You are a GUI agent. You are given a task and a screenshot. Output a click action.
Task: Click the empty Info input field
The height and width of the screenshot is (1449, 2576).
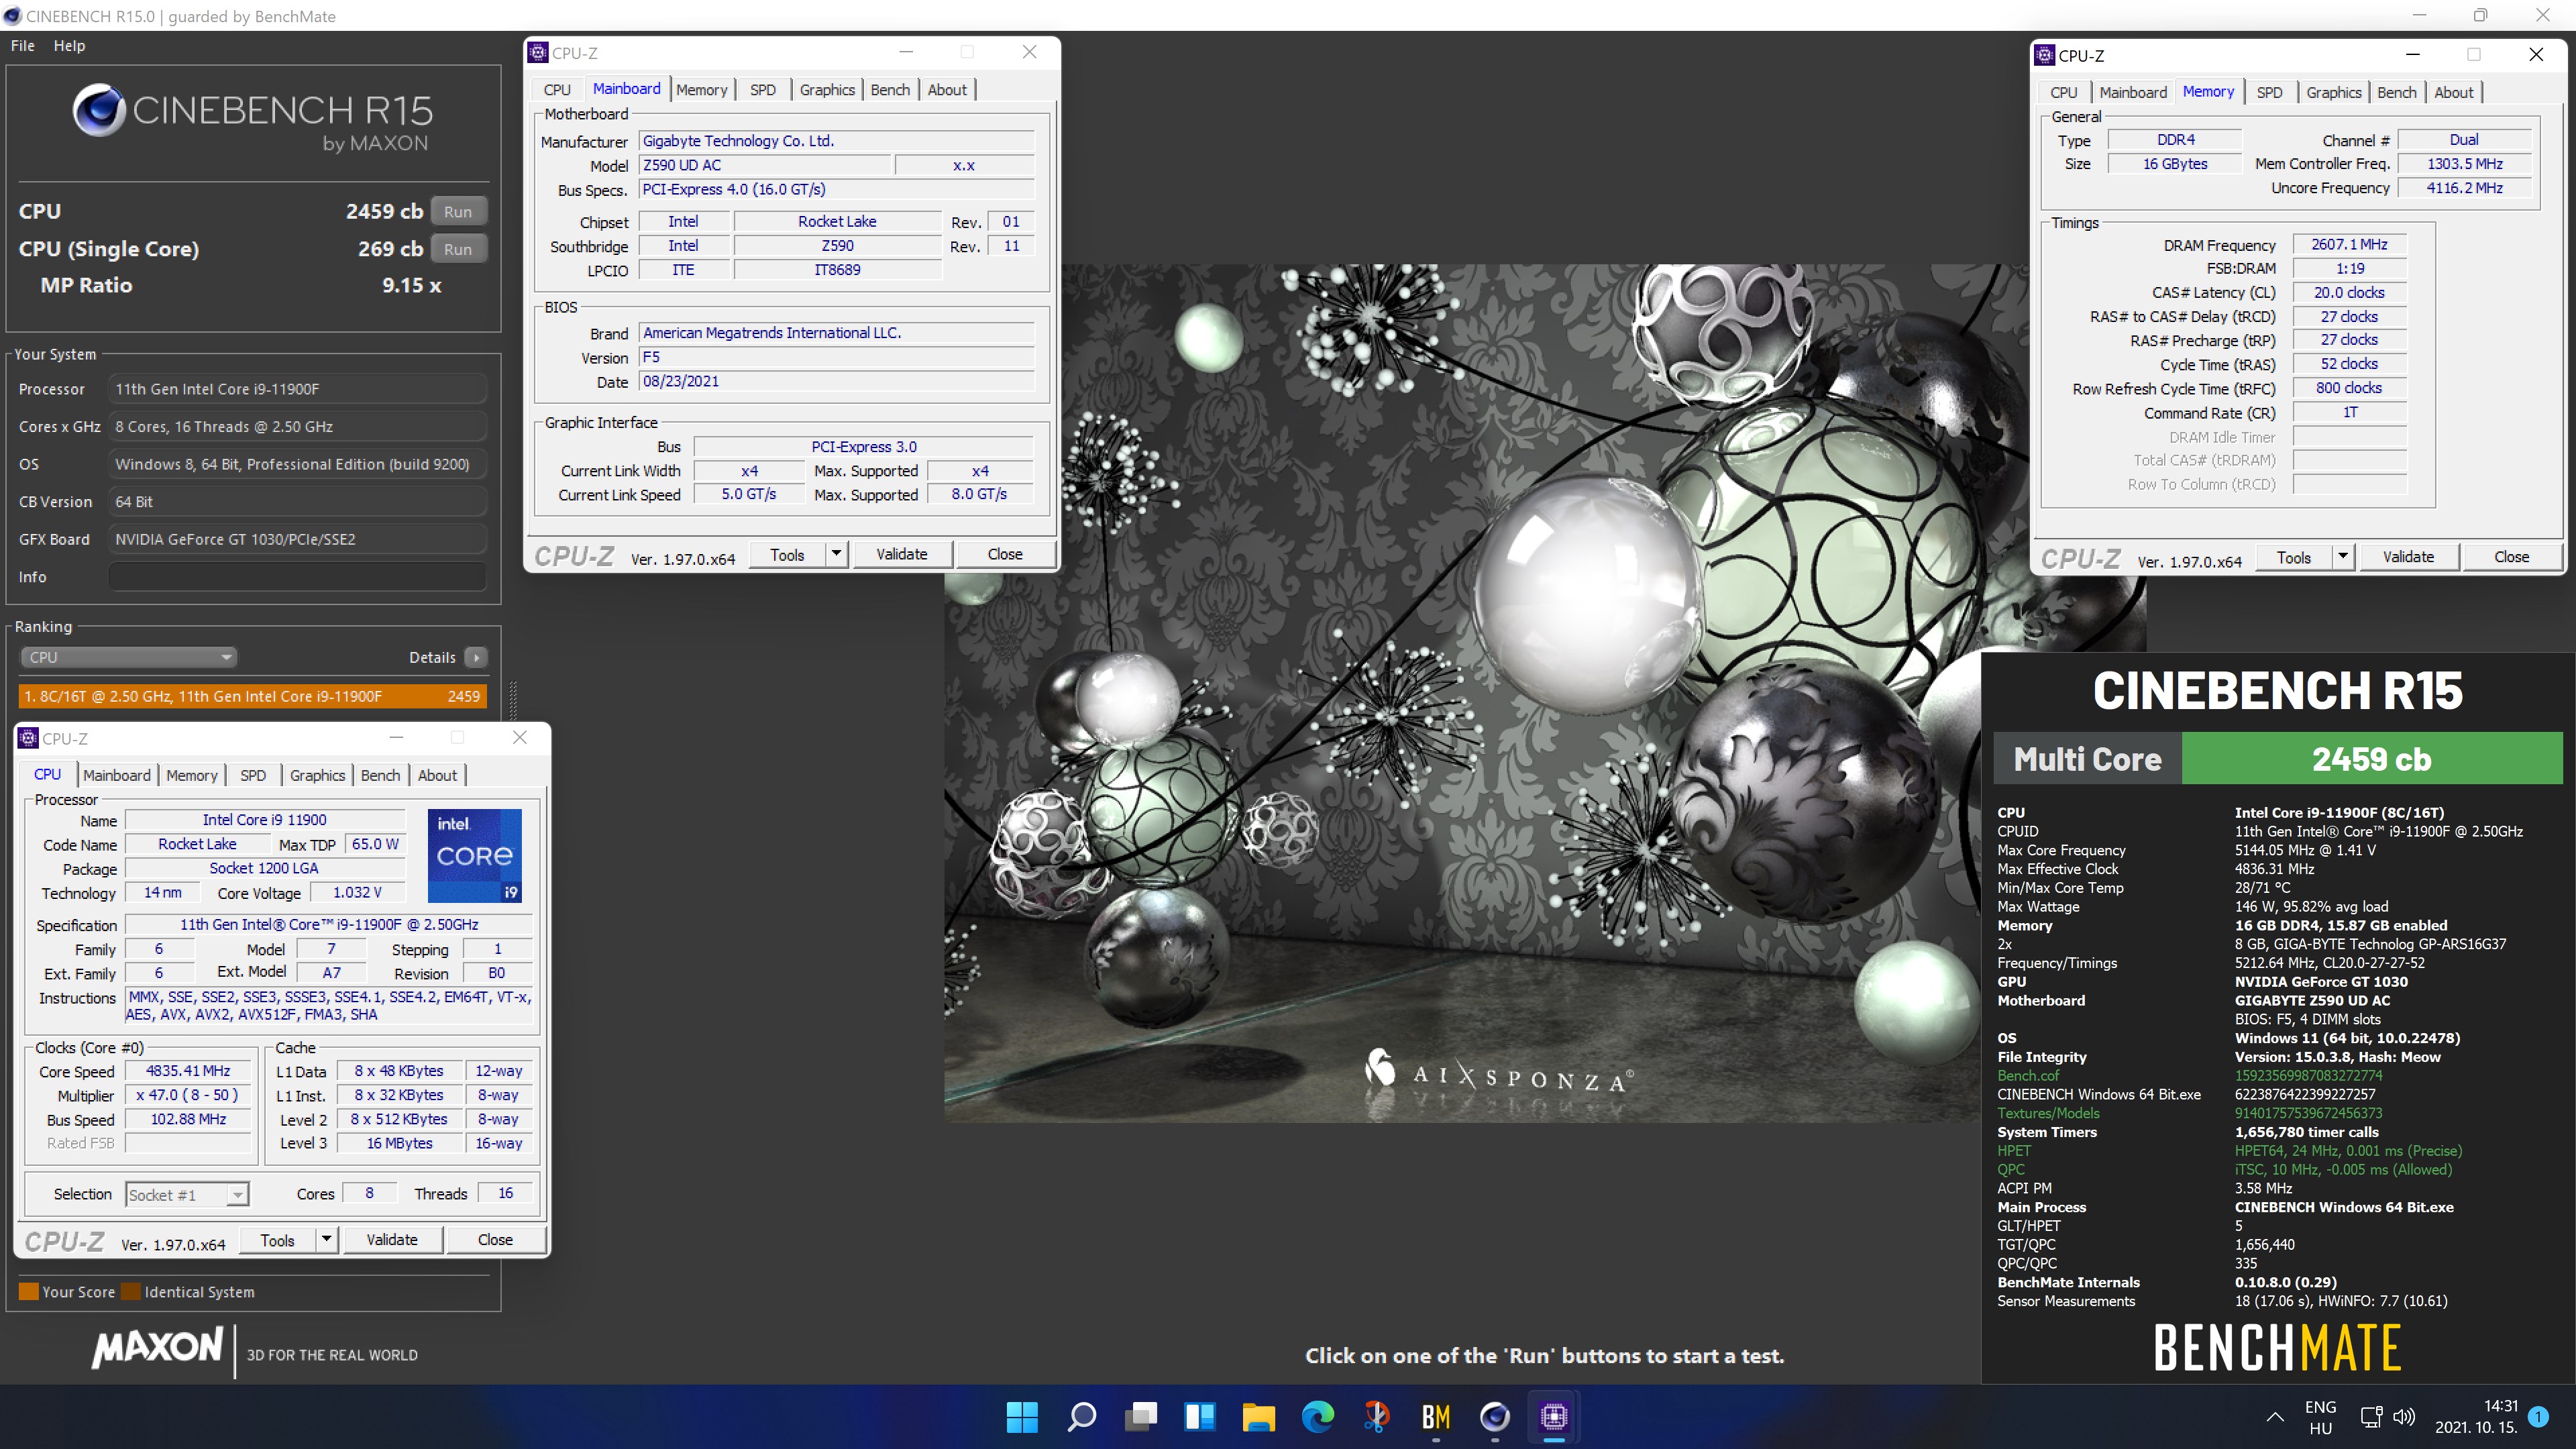(297, 576)
